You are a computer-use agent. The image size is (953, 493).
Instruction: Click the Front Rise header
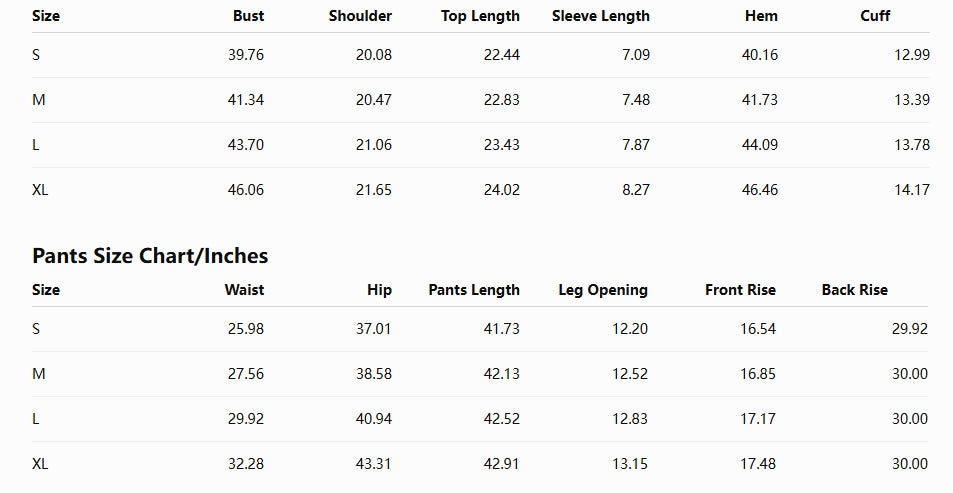point(740,290)
